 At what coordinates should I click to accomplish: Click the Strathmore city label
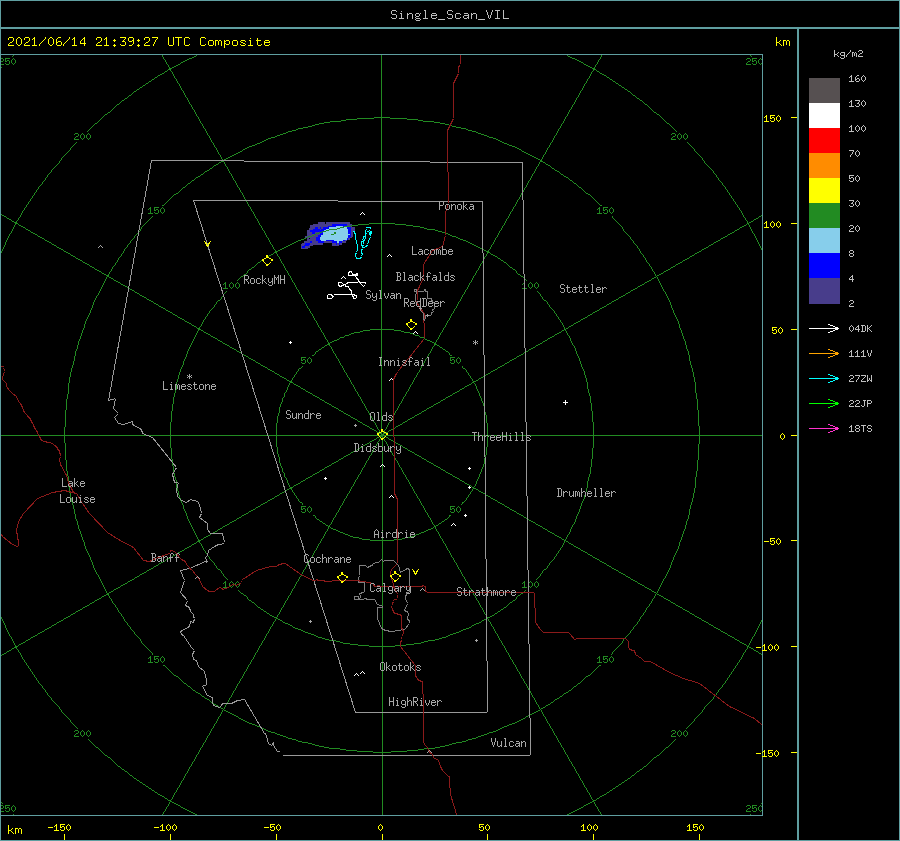click(x=486, y=592)
